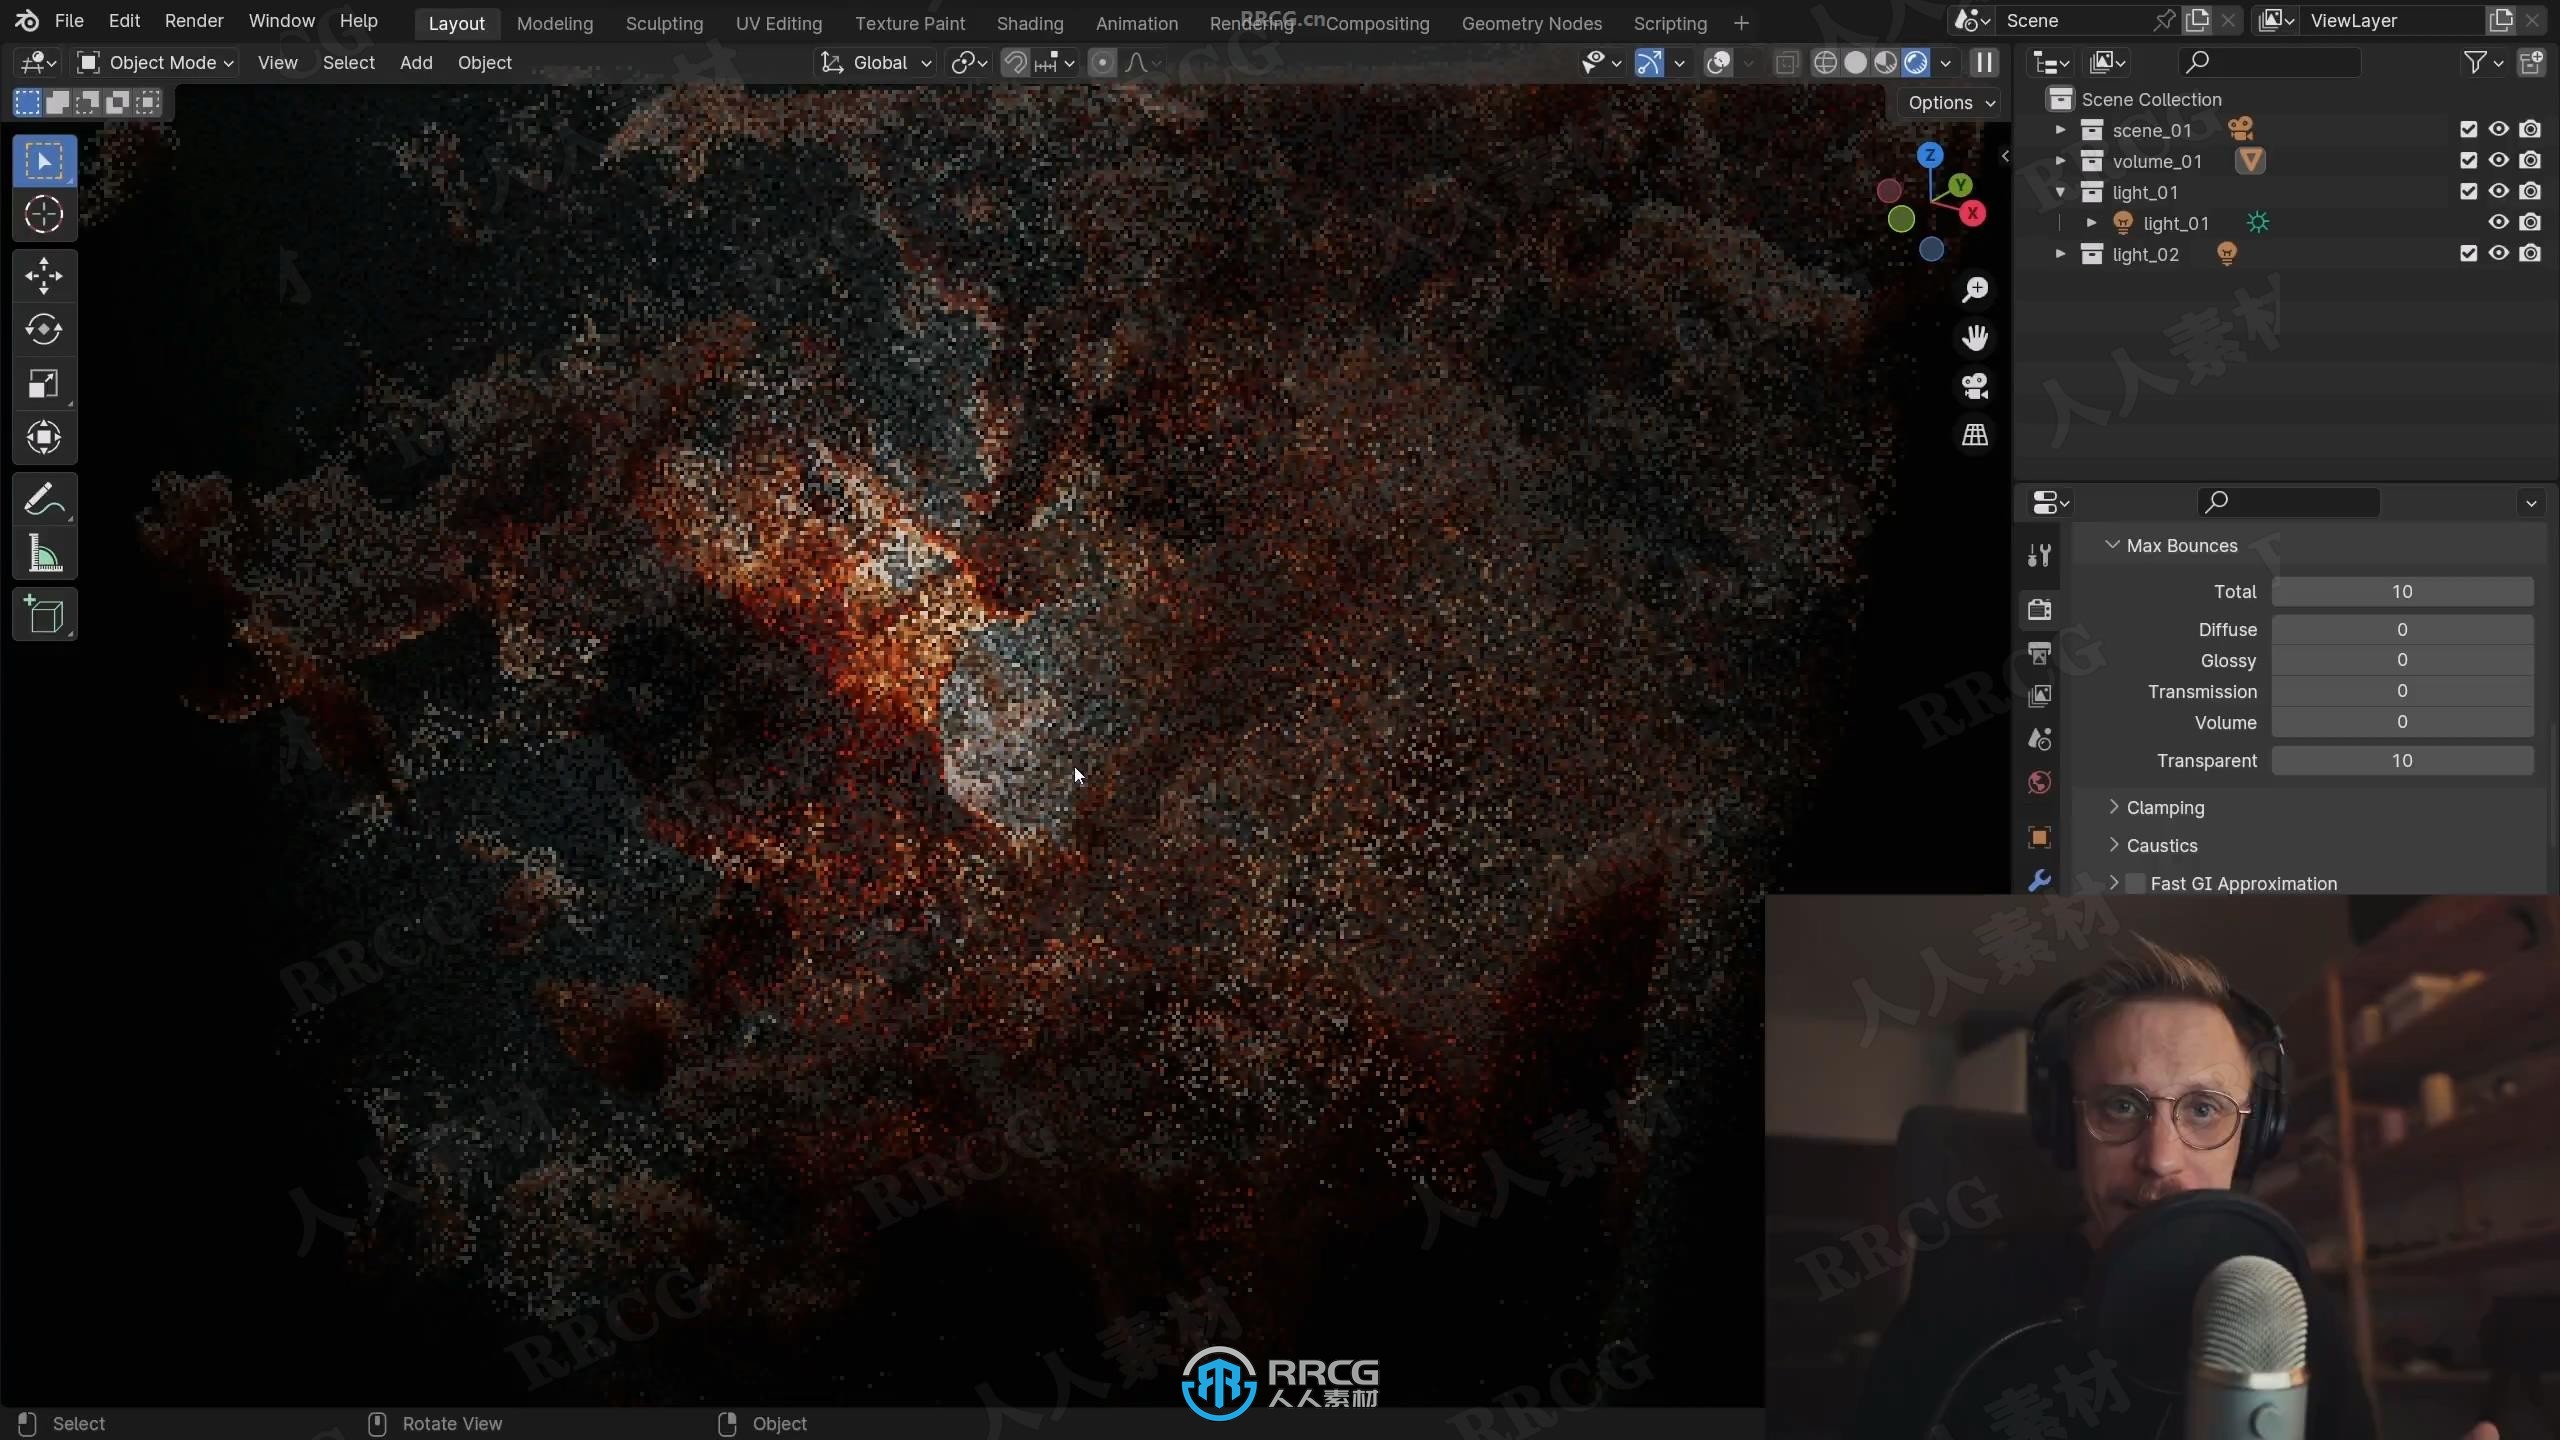Hide scene_01 in viewport with eye icon
This screenshot has height=1440, width=2560.
2498,130
